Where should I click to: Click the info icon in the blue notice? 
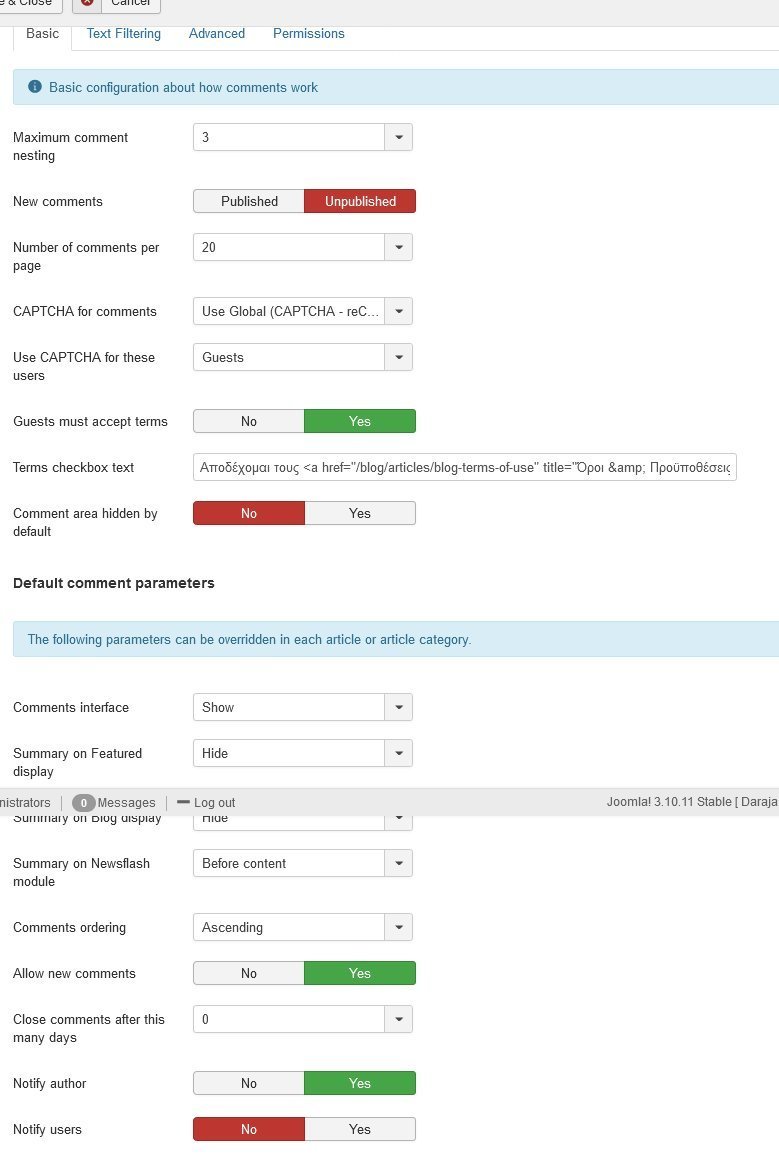35,87
